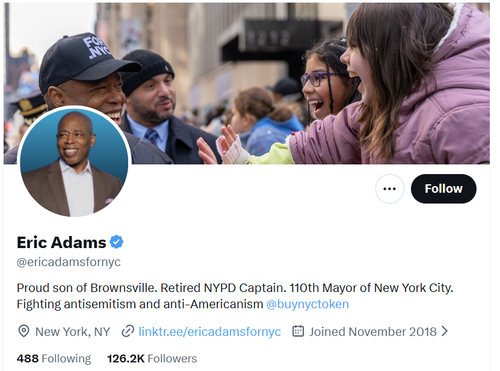Open the @buynyctoken mention link
The image size is (500, 371).
click(307, 304)
